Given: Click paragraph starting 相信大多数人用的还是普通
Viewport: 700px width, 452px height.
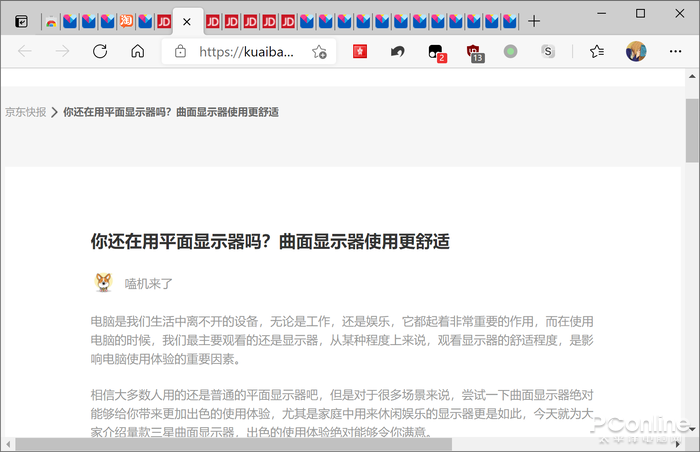Looking at the screenshot, I should 342,414.
